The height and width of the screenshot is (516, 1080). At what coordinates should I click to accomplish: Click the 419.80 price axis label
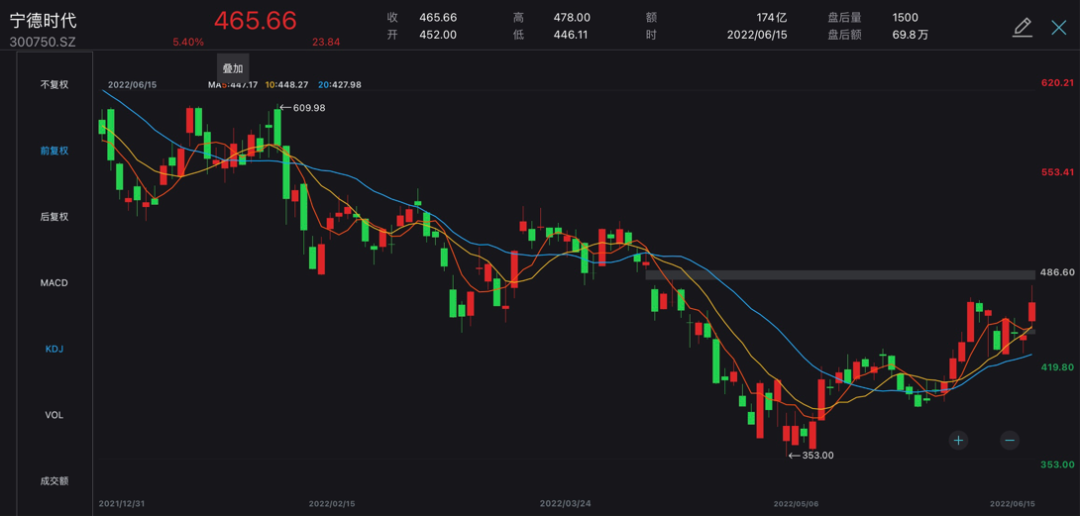[1058, 367]
